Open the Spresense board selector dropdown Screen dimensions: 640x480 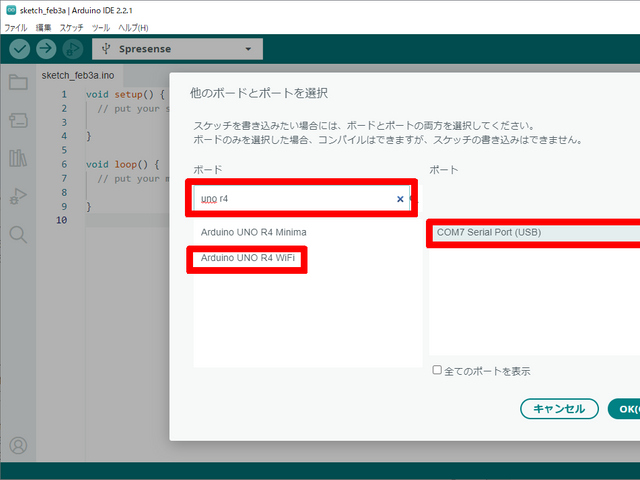click(178, 49)
